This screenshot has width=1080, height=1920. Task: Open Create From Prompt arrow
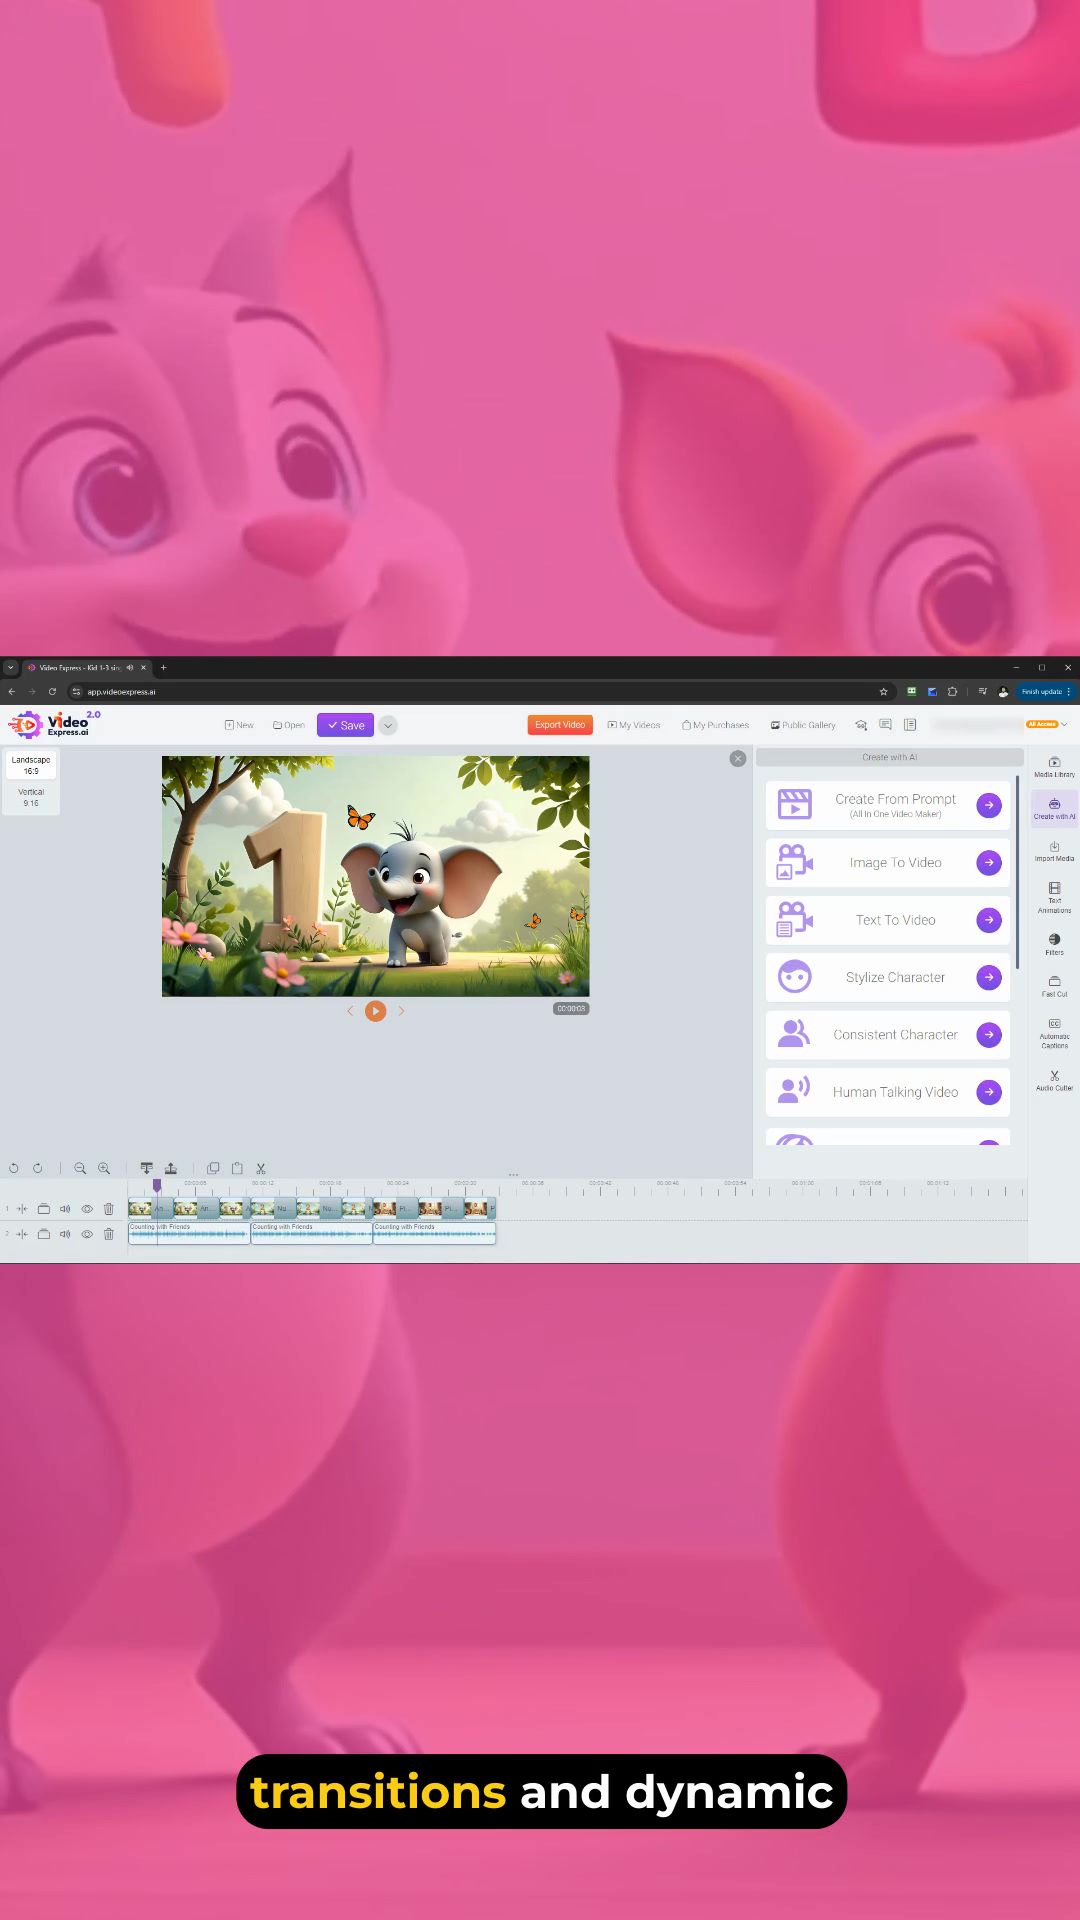pos(989,805)
